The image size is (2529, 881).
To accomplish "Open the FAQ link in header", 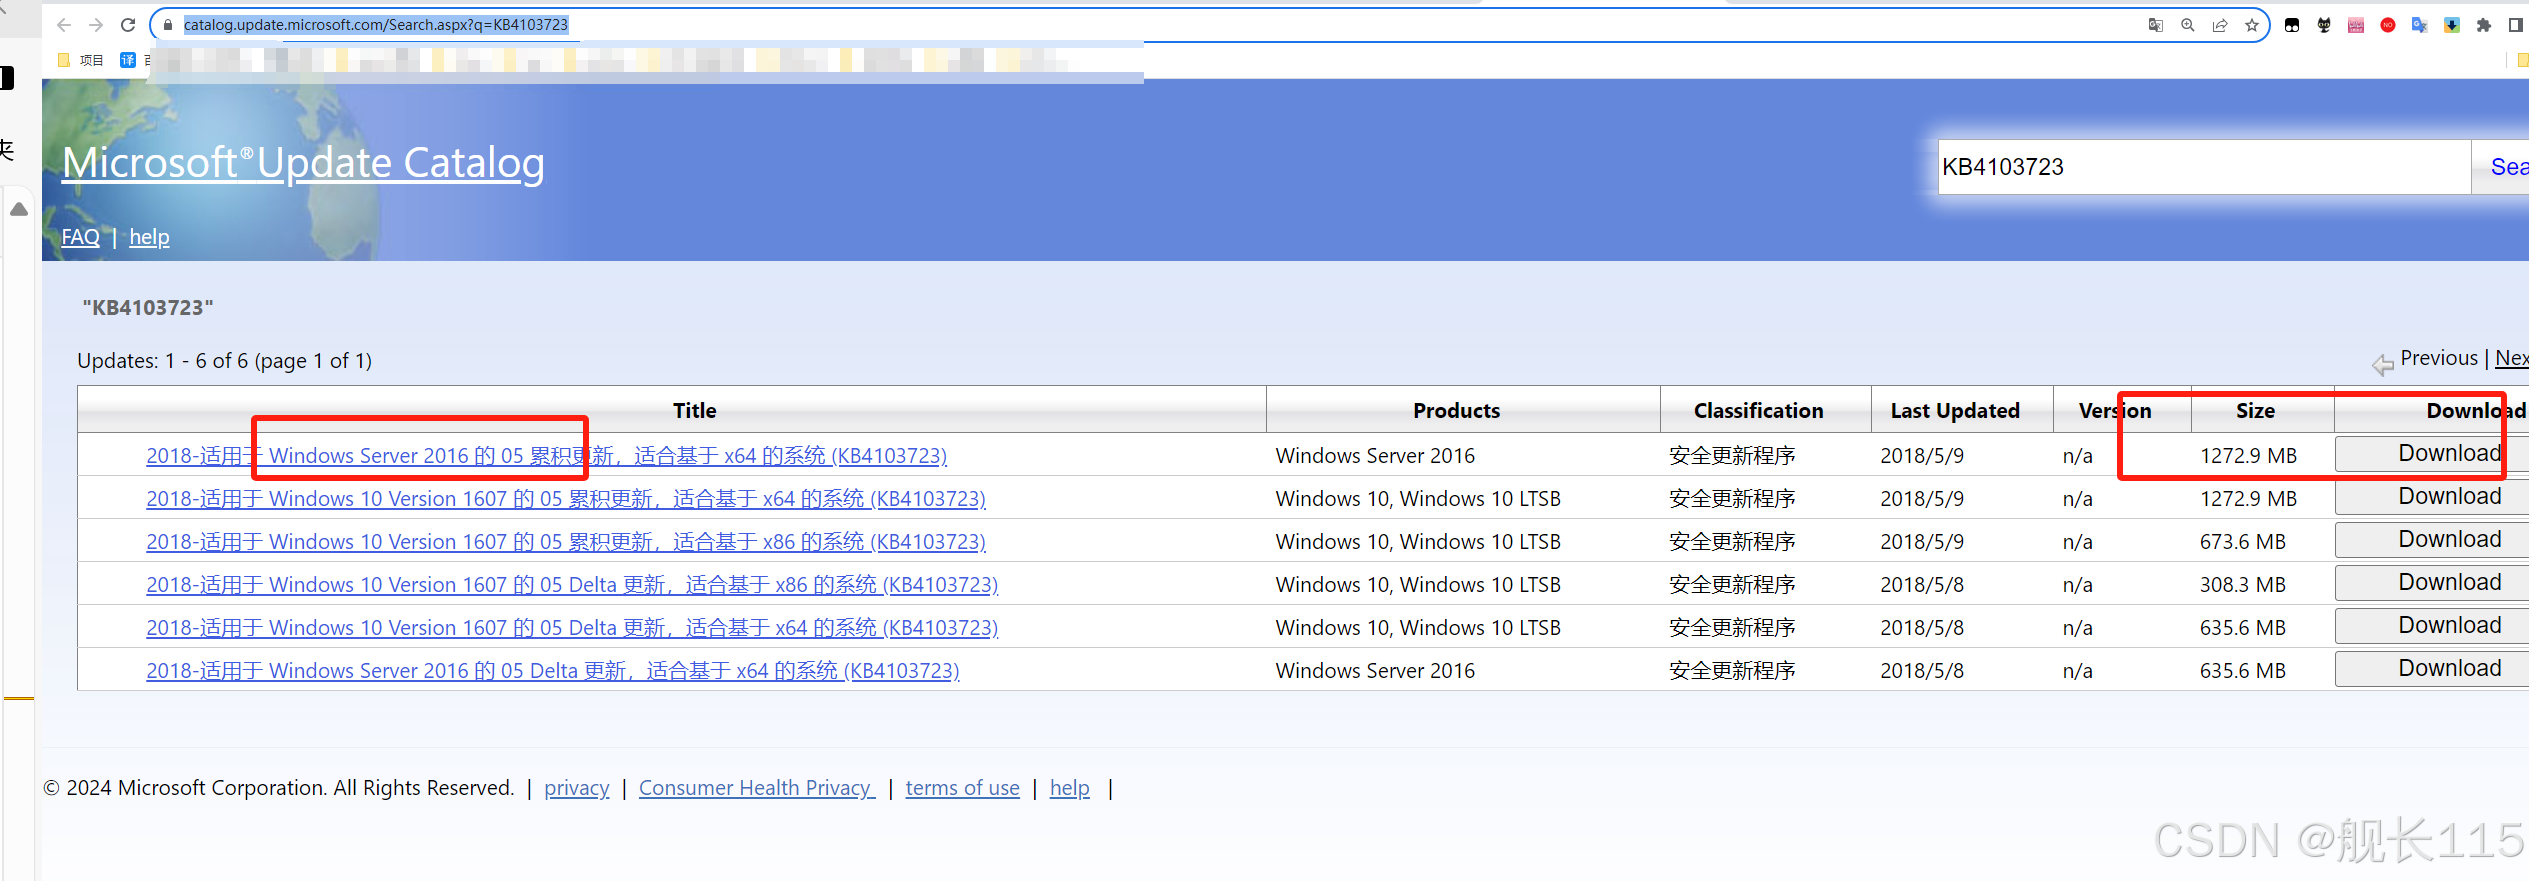I will pos(80,237).
